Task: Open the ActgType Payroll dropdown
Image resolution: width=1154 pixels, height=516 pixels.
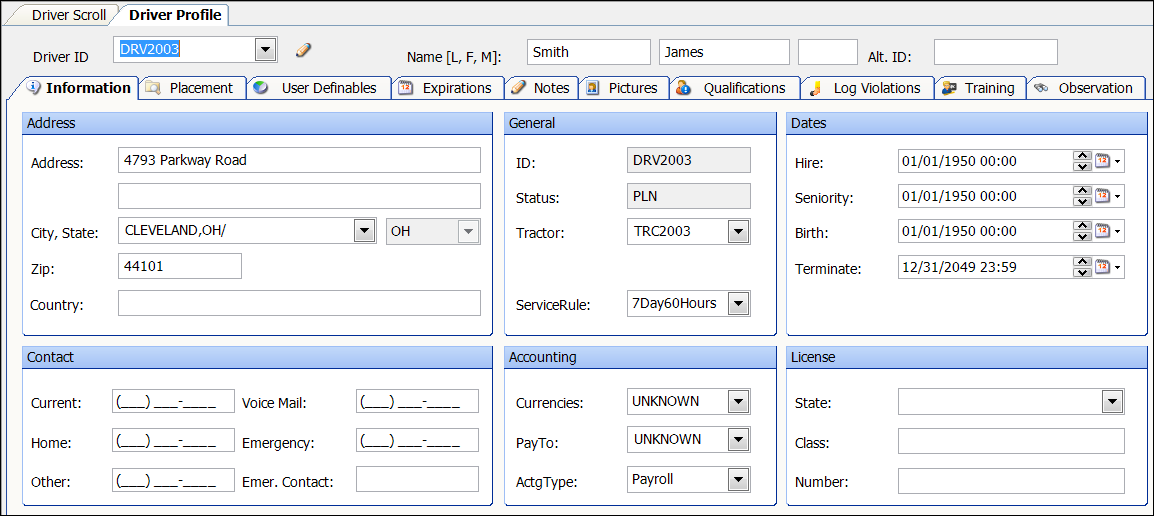Action: (738, 480)
